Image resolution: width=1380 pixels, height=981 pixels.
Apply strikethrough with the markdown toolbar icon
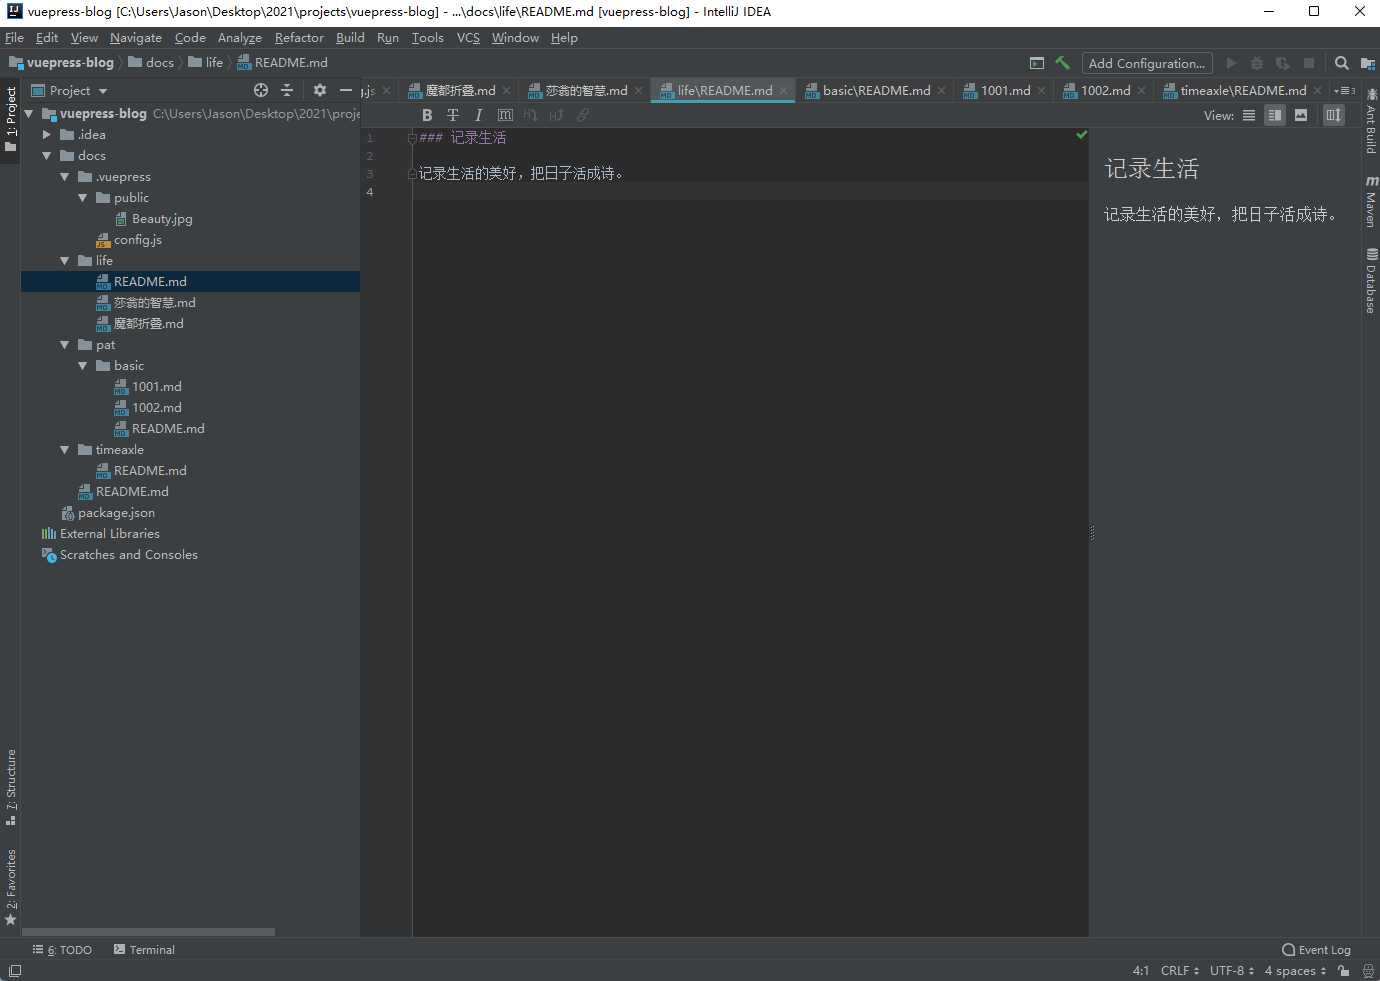point(453,115)
